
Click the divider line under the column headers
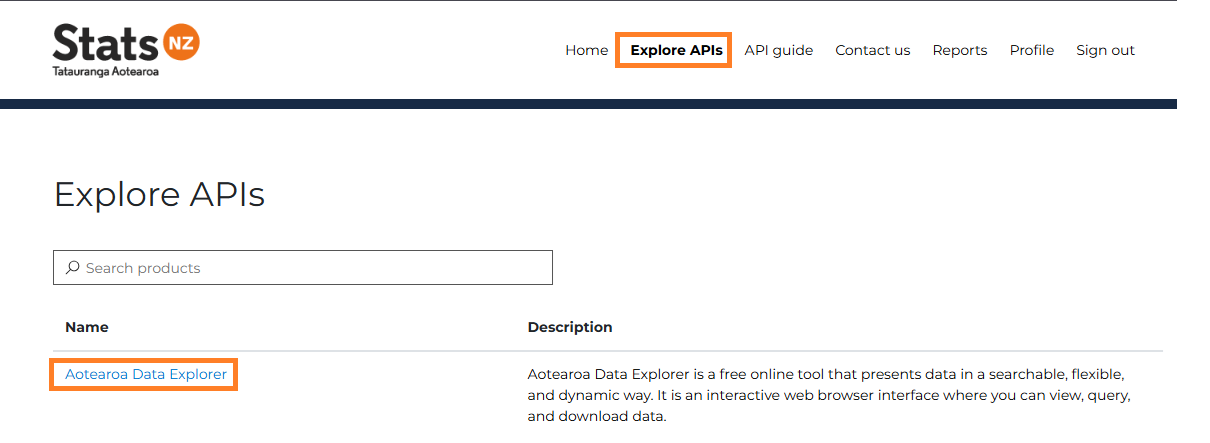click(608, 351)
